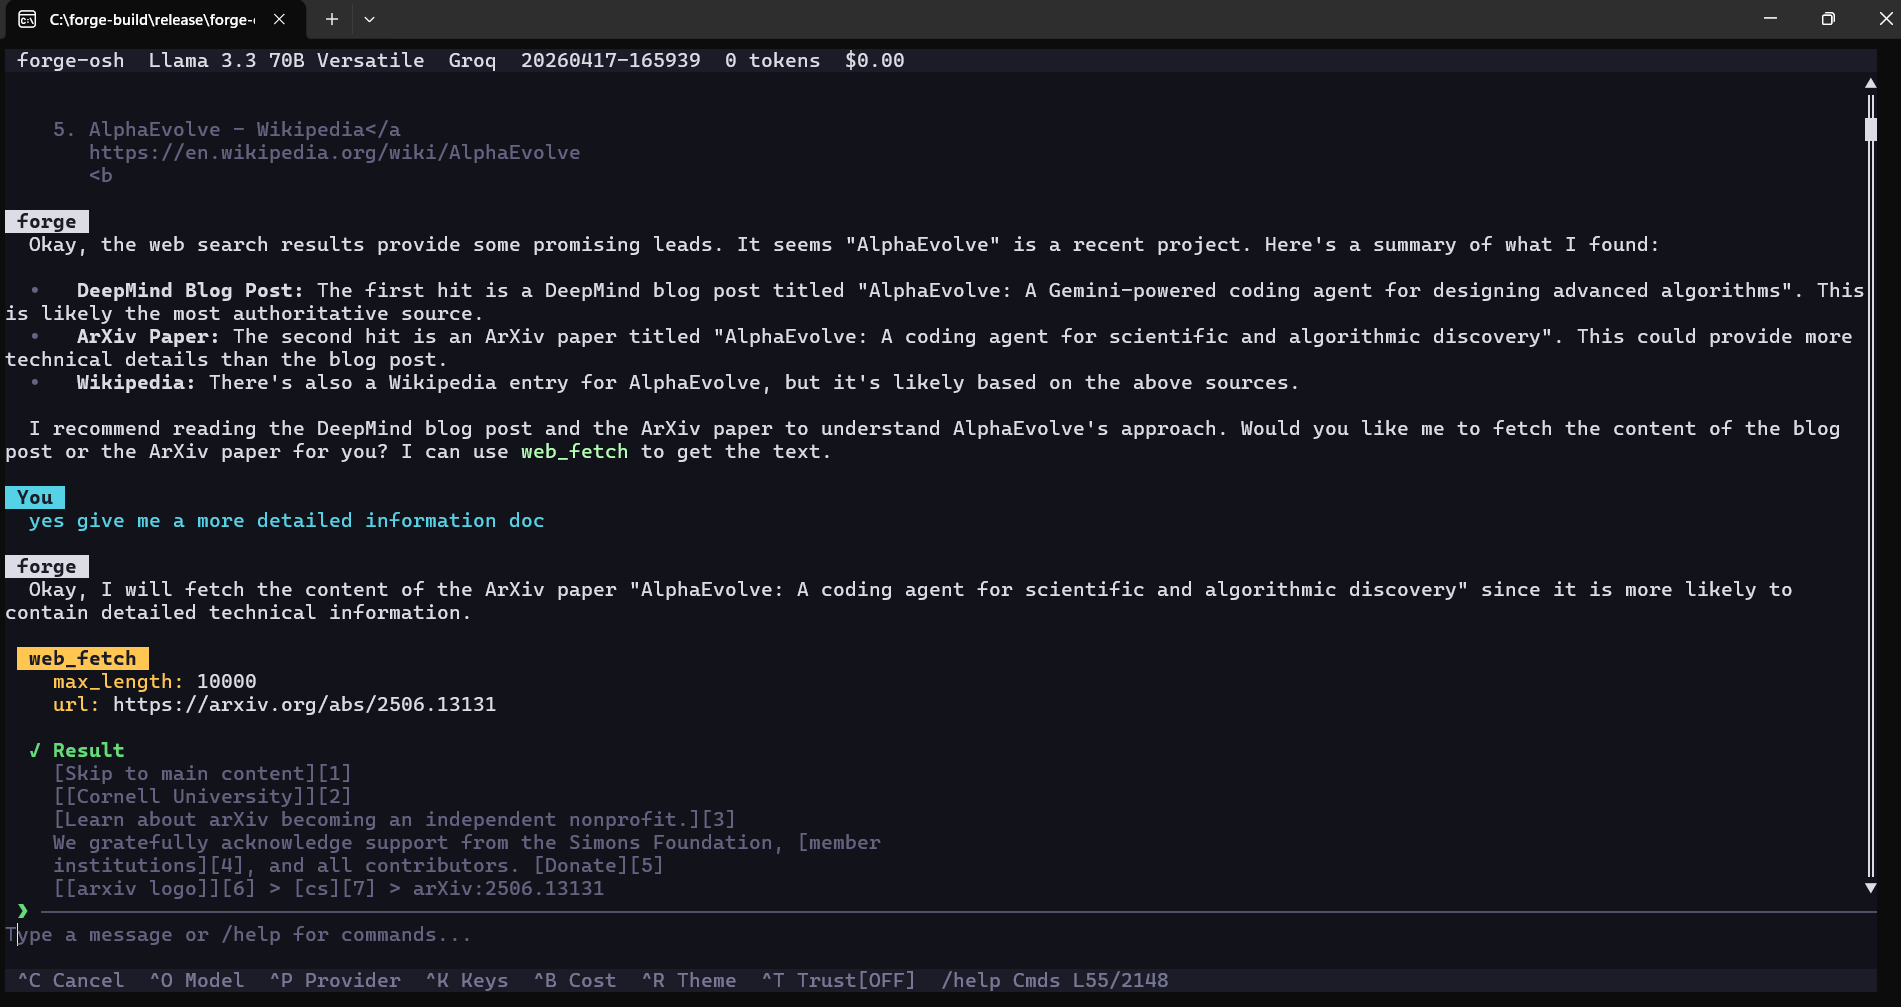Click the Wikipedia bullet heading
The image size is (1901, 1007).
[136, 383]
